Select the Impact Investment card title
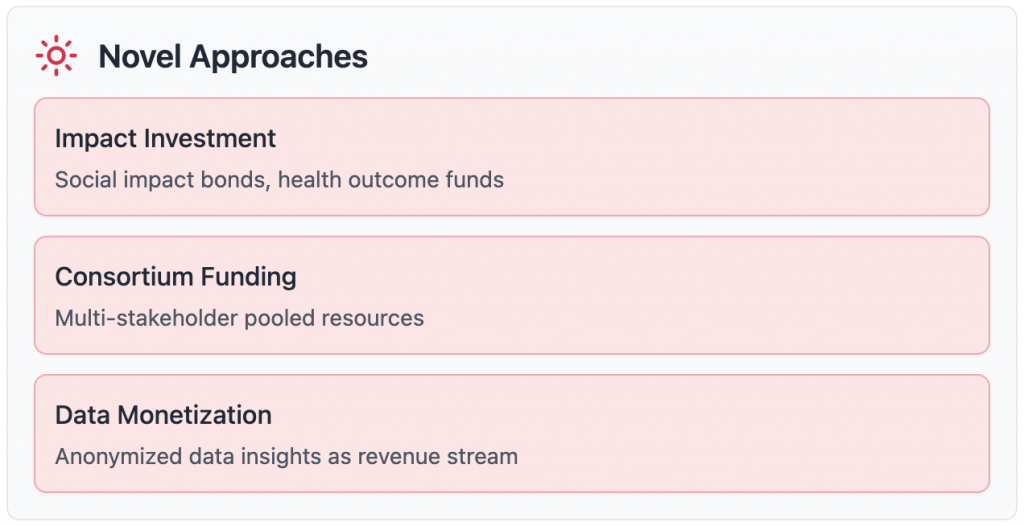Screen dimensions: 1024x526 click(x=165, y=138)
